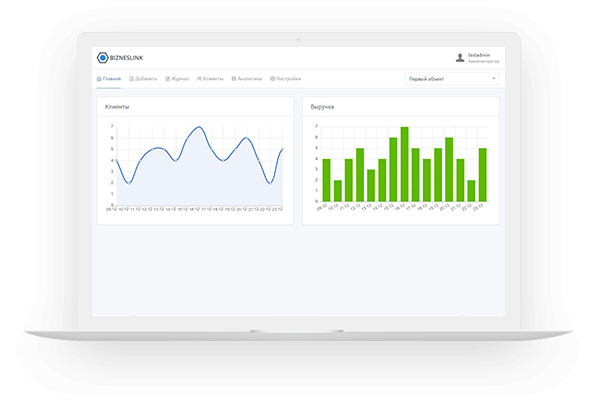596x403 pixels.
Task: Click the arrow of the object selector
Action: 494,79
